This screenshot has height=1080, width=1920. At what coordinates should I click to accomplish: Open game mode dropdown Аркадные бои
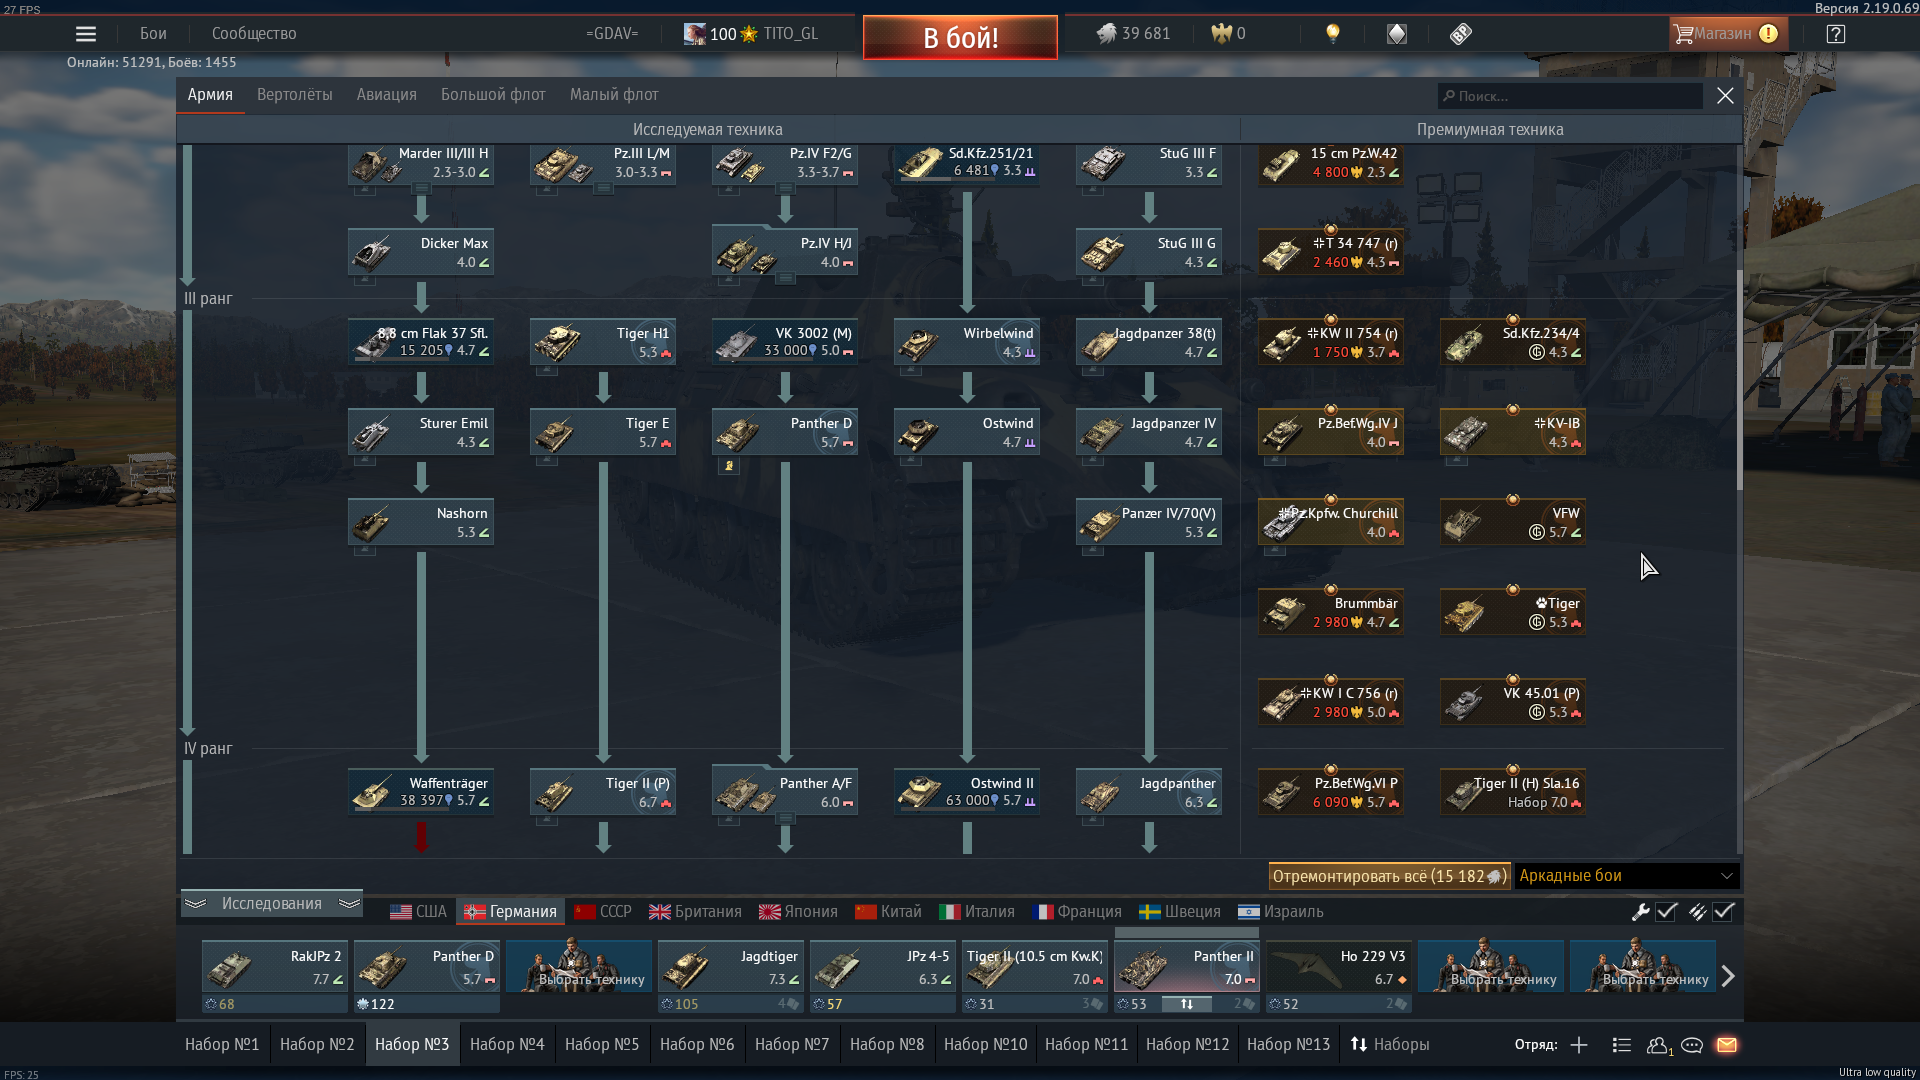point(1627,876)
